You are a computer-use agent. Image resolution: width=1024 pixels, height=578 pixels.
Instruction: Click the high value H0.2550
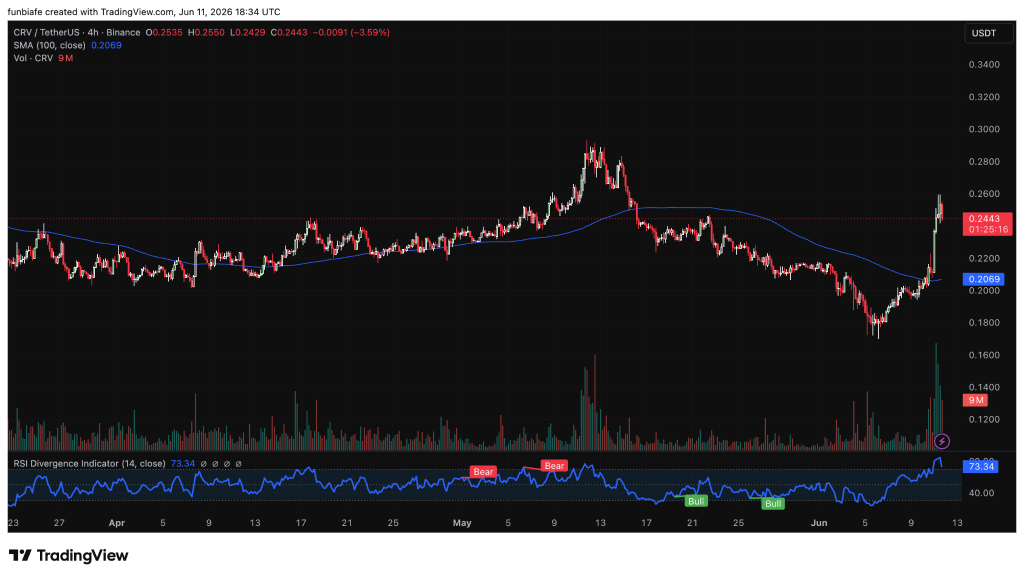206,32
